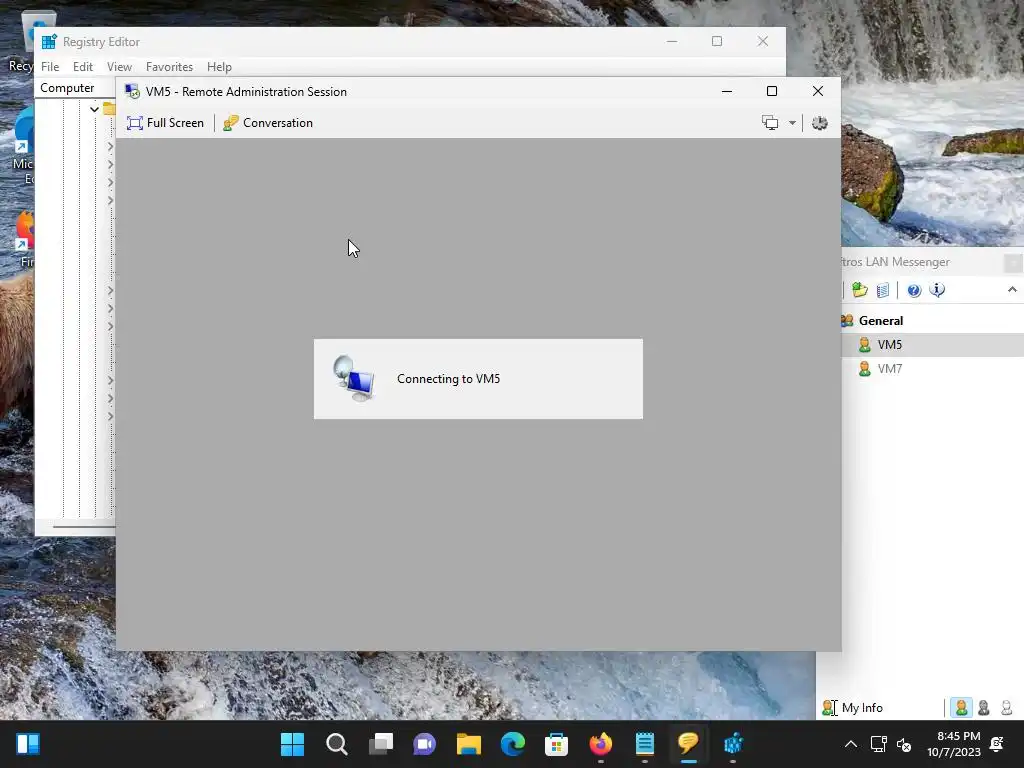Open the dropdown arrow beside the monitor icon

[x=792, y=123]
